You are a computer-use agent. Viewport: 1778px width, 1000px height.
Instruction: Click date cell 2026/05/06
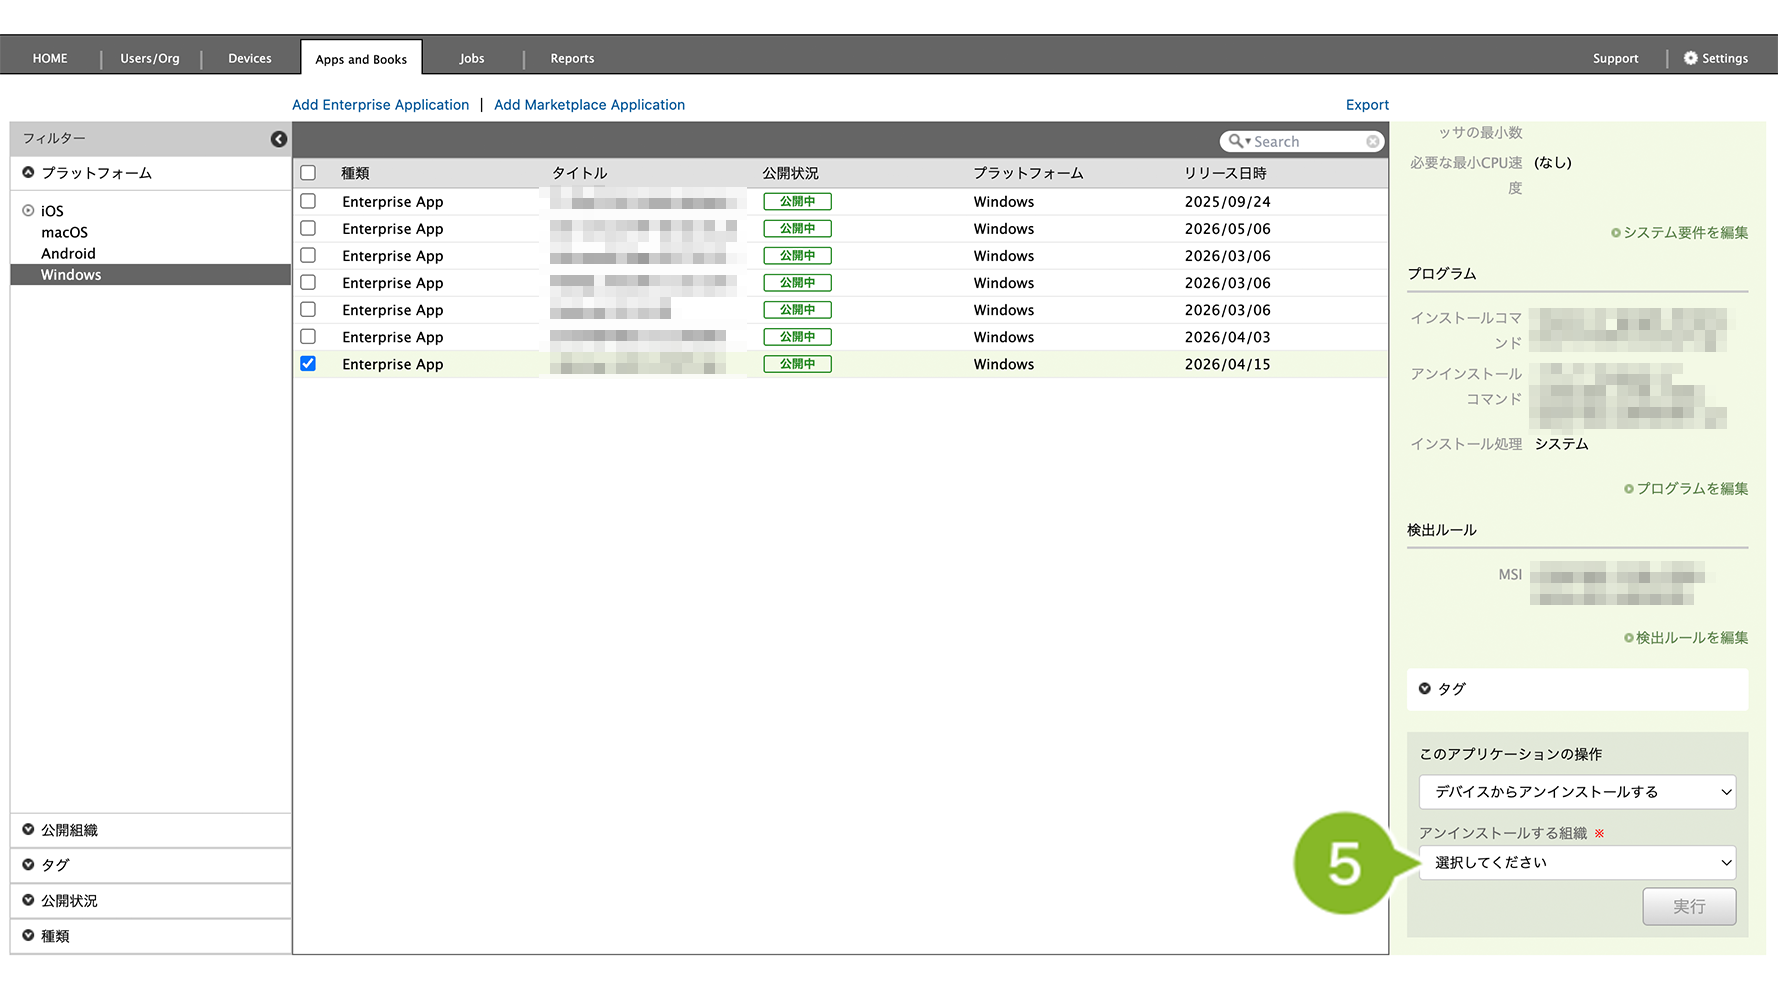pyautogui.click(x=1227, y=229)
